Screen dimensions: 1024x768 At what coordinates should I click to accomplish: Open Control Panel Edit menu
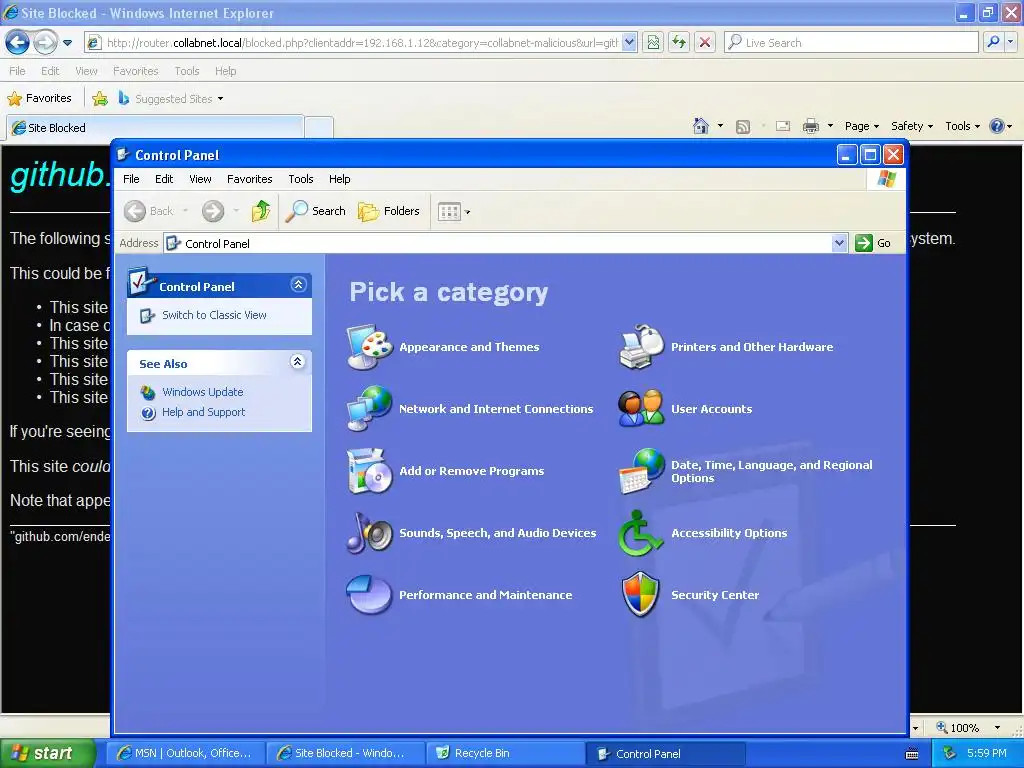click(x=164, y=179)
